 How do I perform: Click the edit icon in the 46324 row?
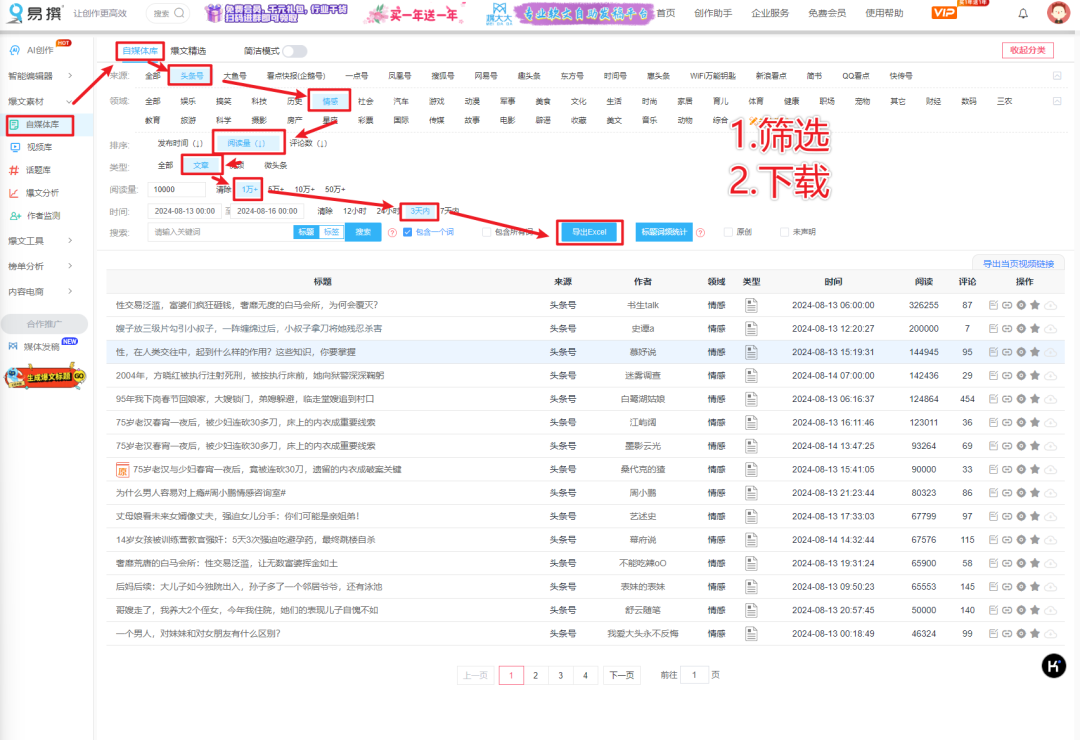993,634
